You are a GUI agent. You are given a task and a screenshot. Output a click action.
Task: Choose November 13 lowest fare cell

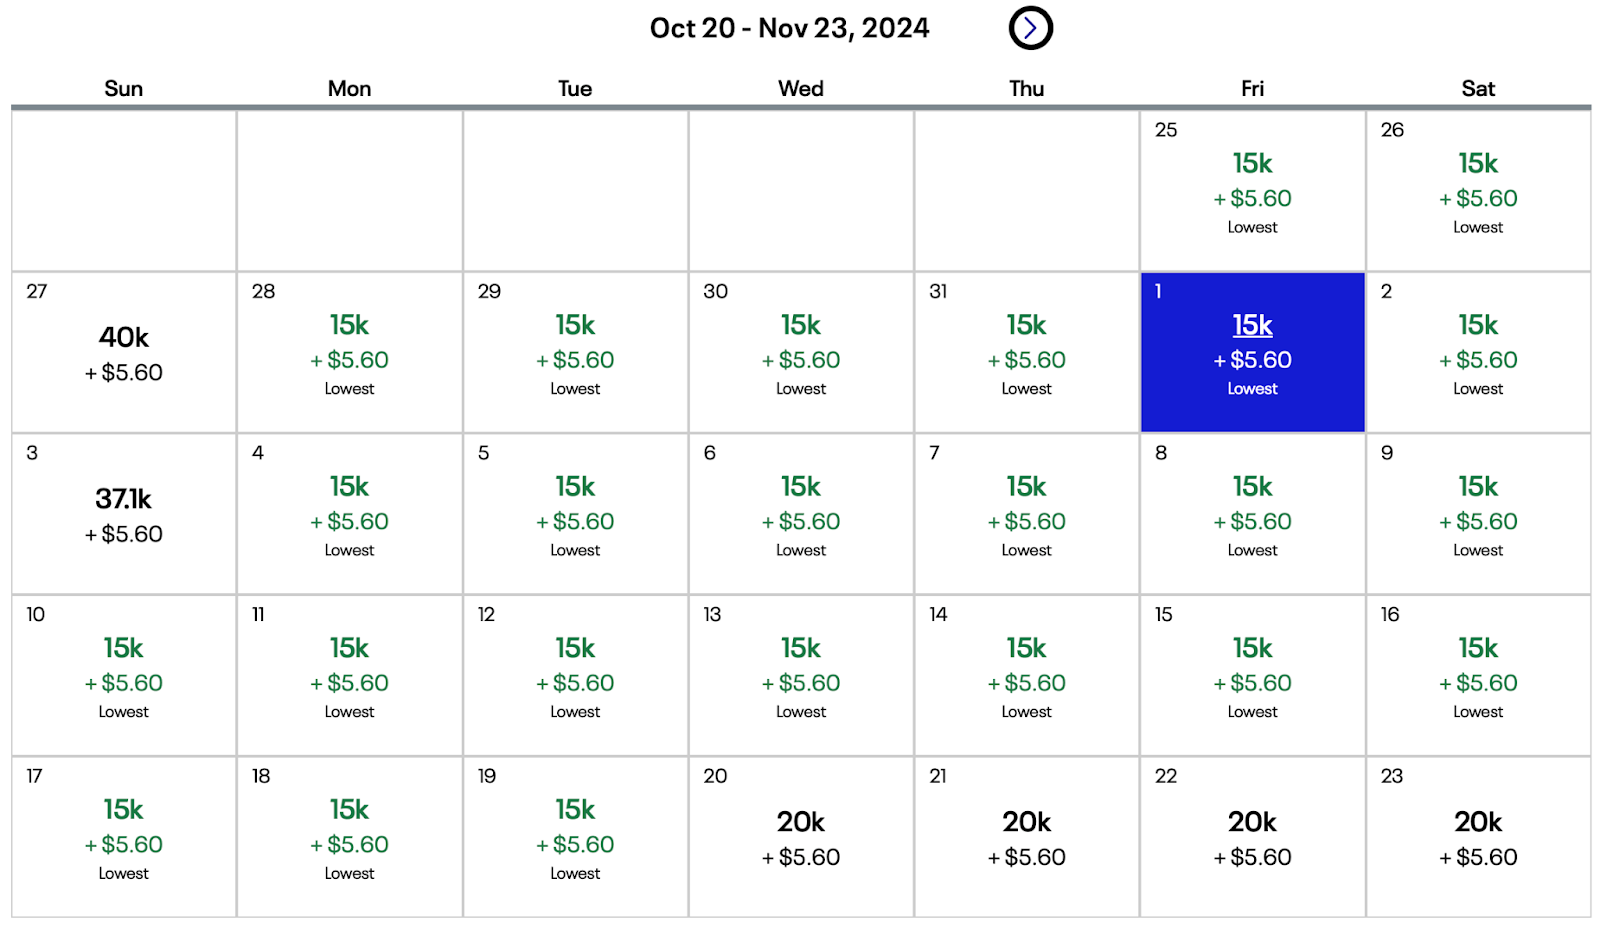(801, 676)
